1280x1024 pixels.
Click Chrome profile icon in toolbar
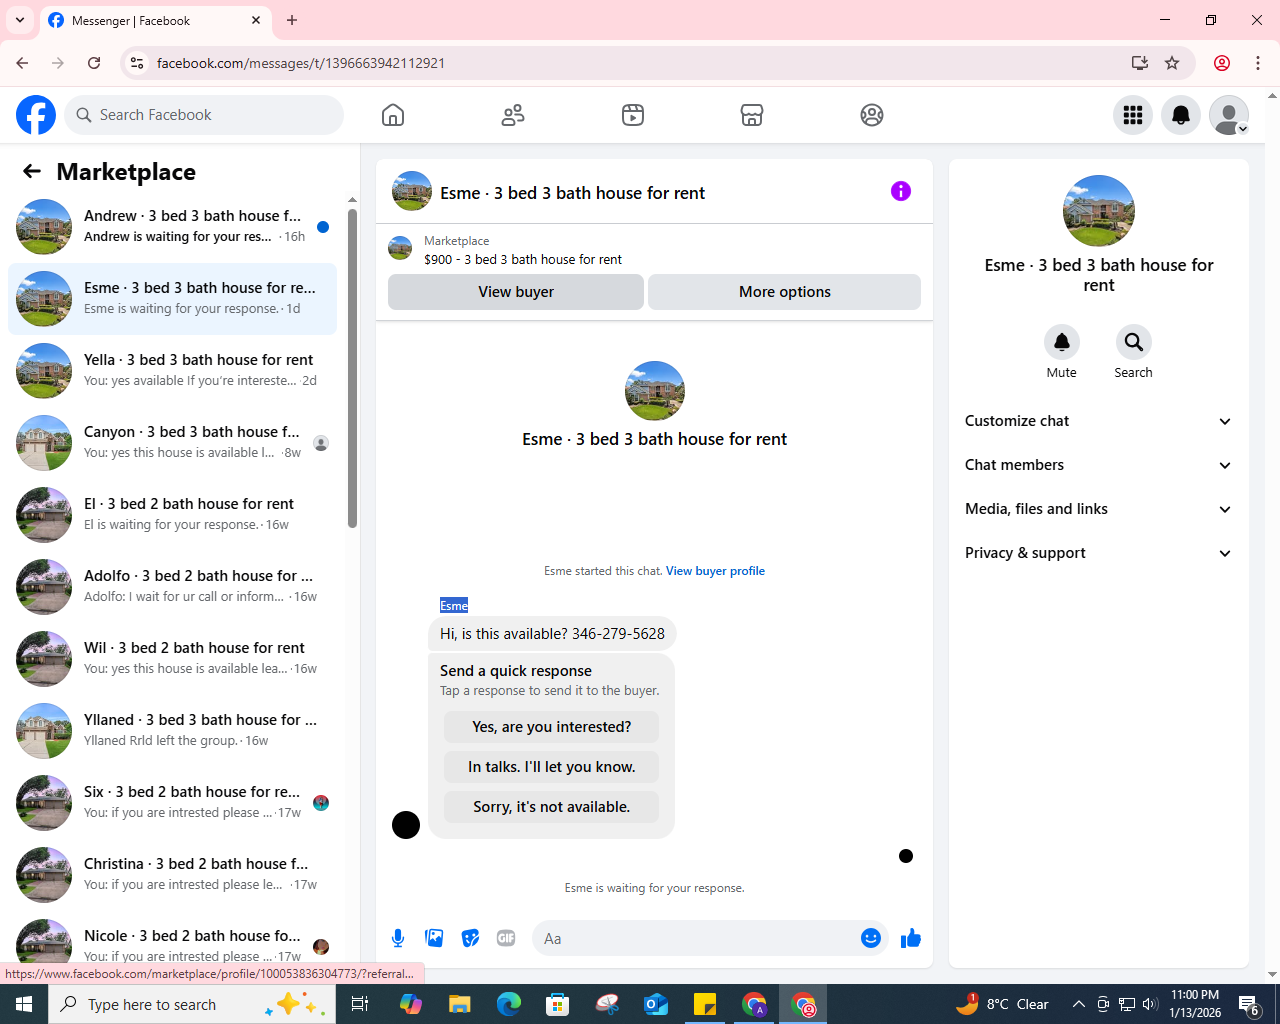1222,63
